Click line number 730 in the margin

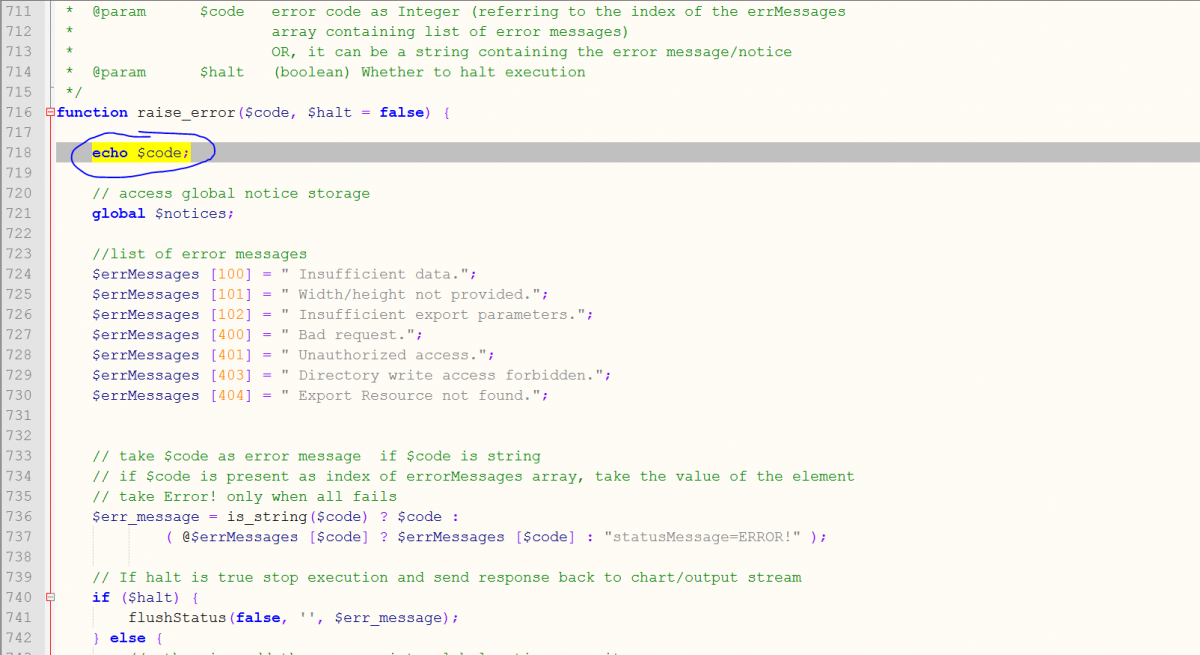tap(19, 396)
